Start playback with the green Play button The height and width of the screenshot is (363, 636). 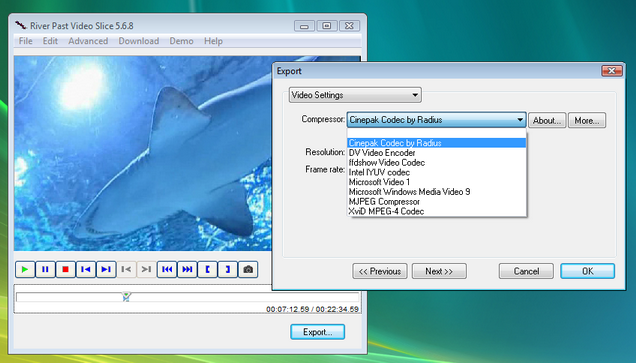[x=25, y=269]
